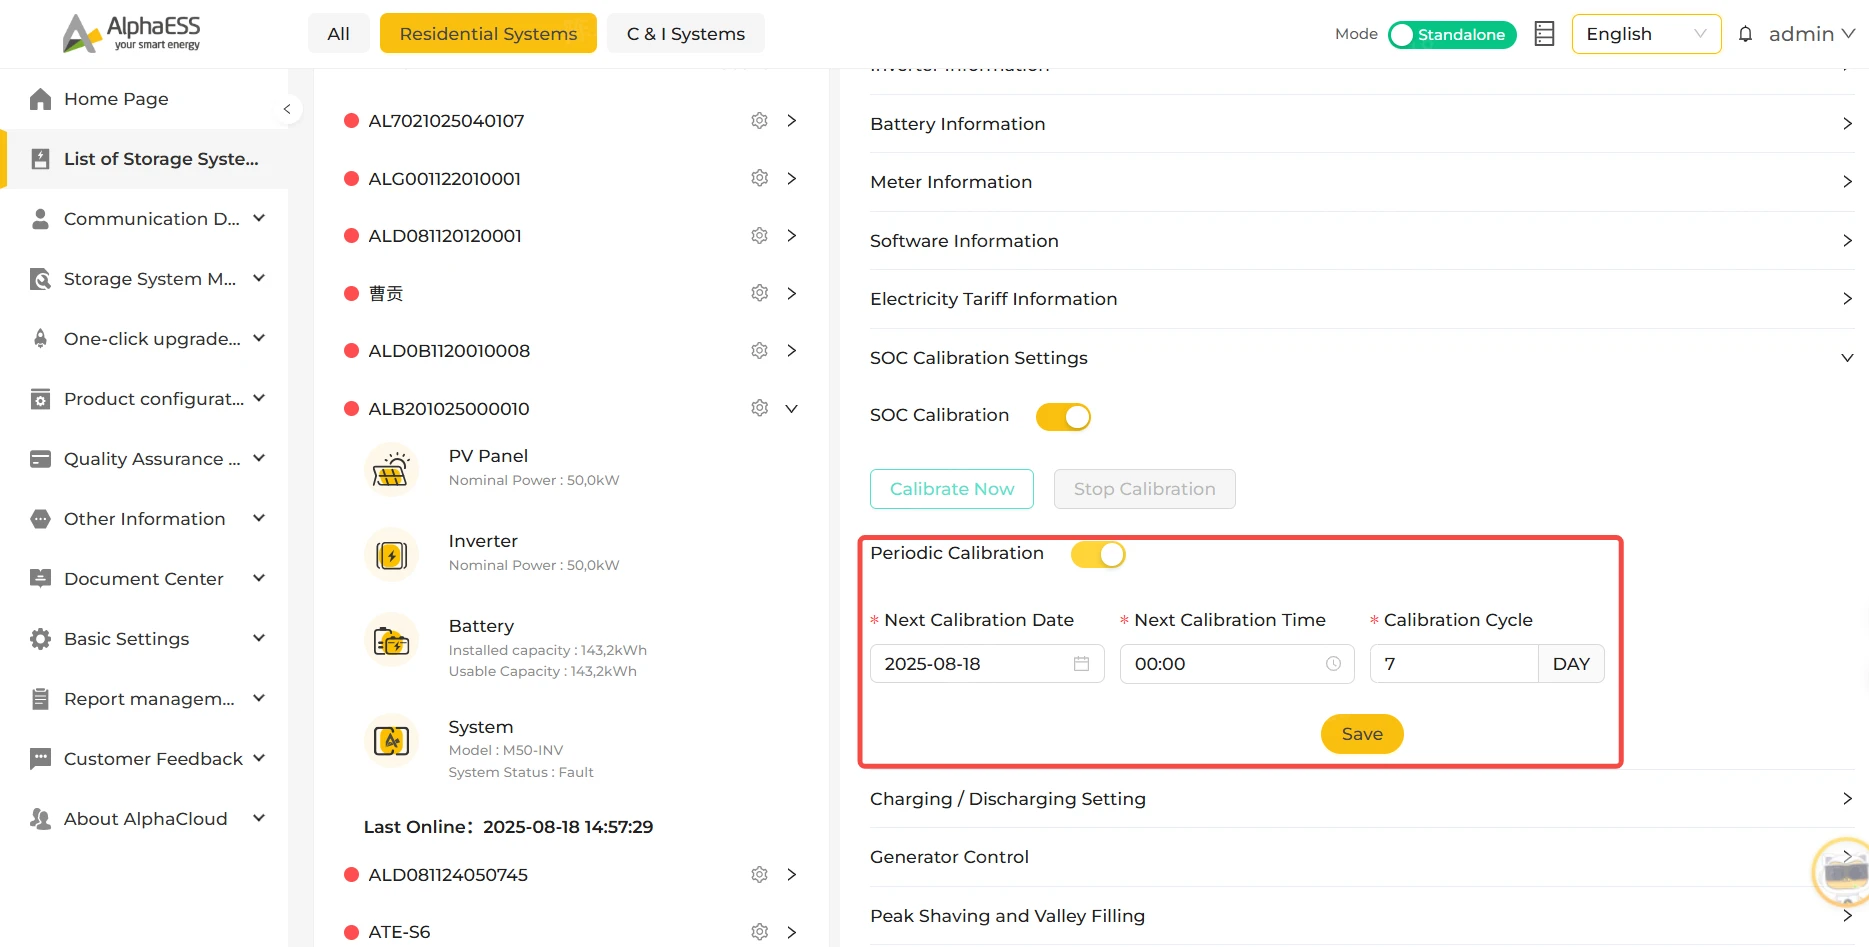Image resolution: width=1869 pixels, height=947 pixels.
Task: Click the Storage System M... icon
Action: [x=40, y=279]
